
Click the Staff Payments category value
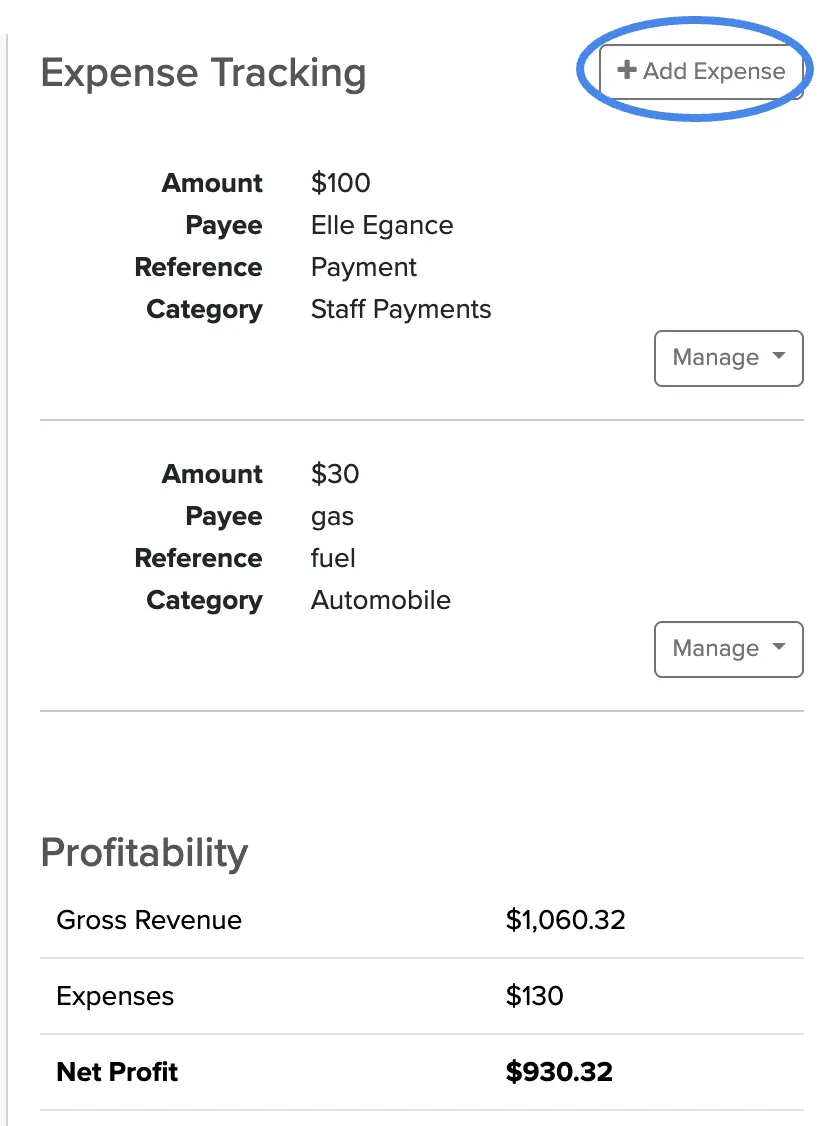[401, 310]
